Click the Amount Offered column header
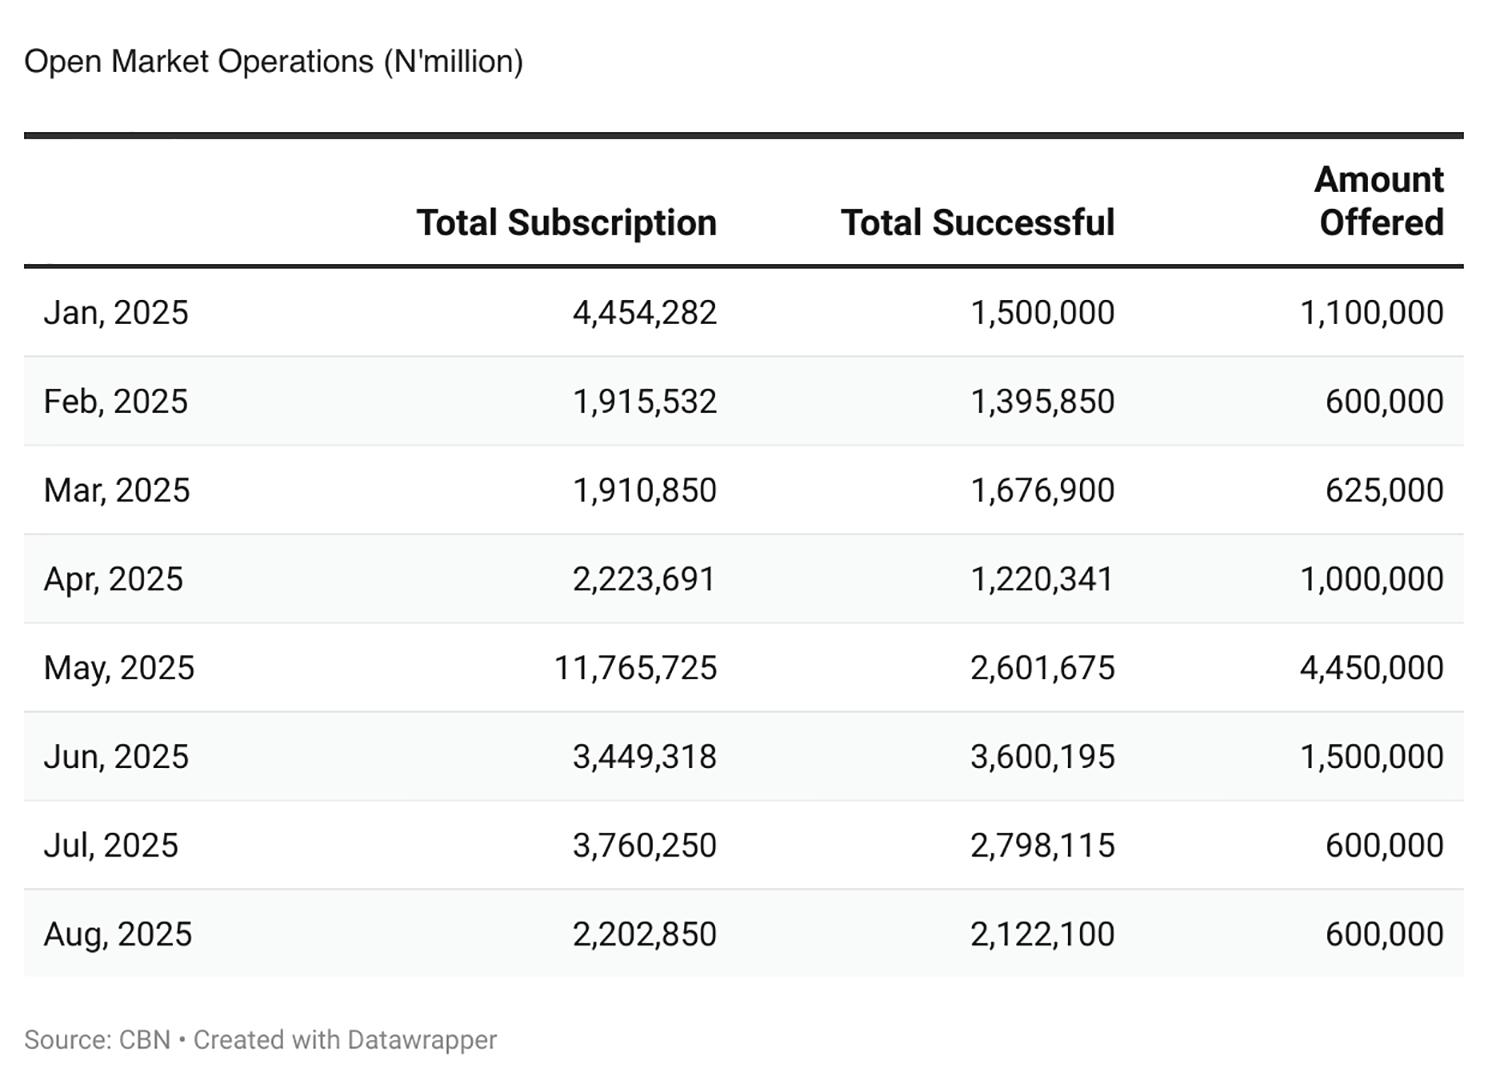1488x1080 pixels. click(x=1379, y=201)
